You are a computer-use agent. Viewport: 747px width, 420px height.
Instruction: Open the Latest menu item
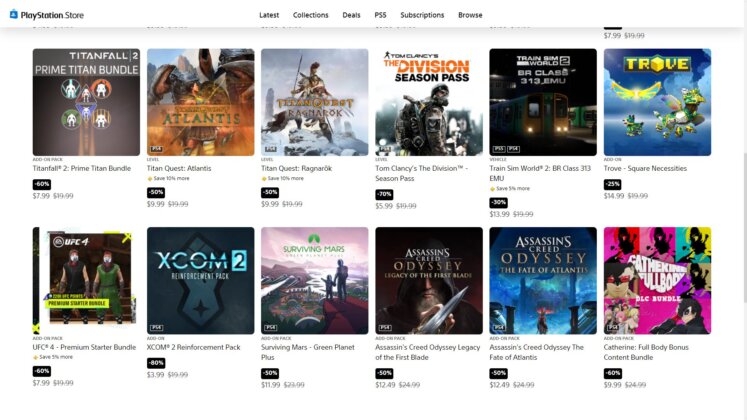click(269, 15)
